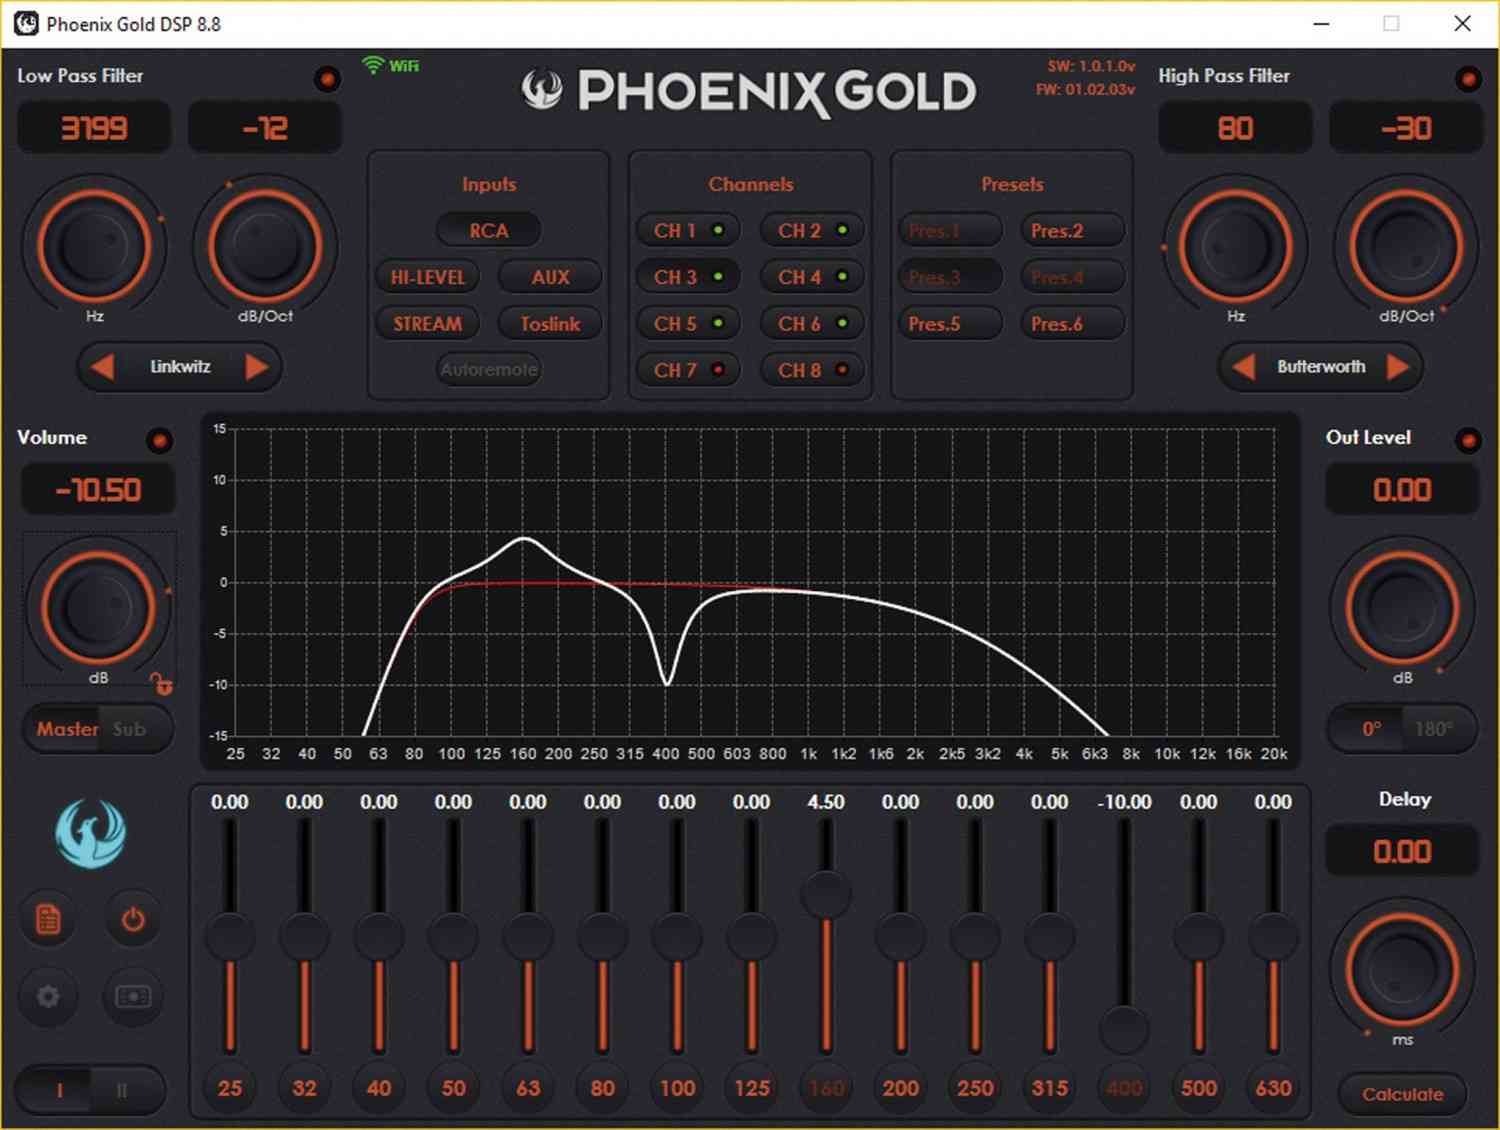Click the Calculate delay button
This screenshot has height=1130, width=1500.
click(x=1402, y=1094)
